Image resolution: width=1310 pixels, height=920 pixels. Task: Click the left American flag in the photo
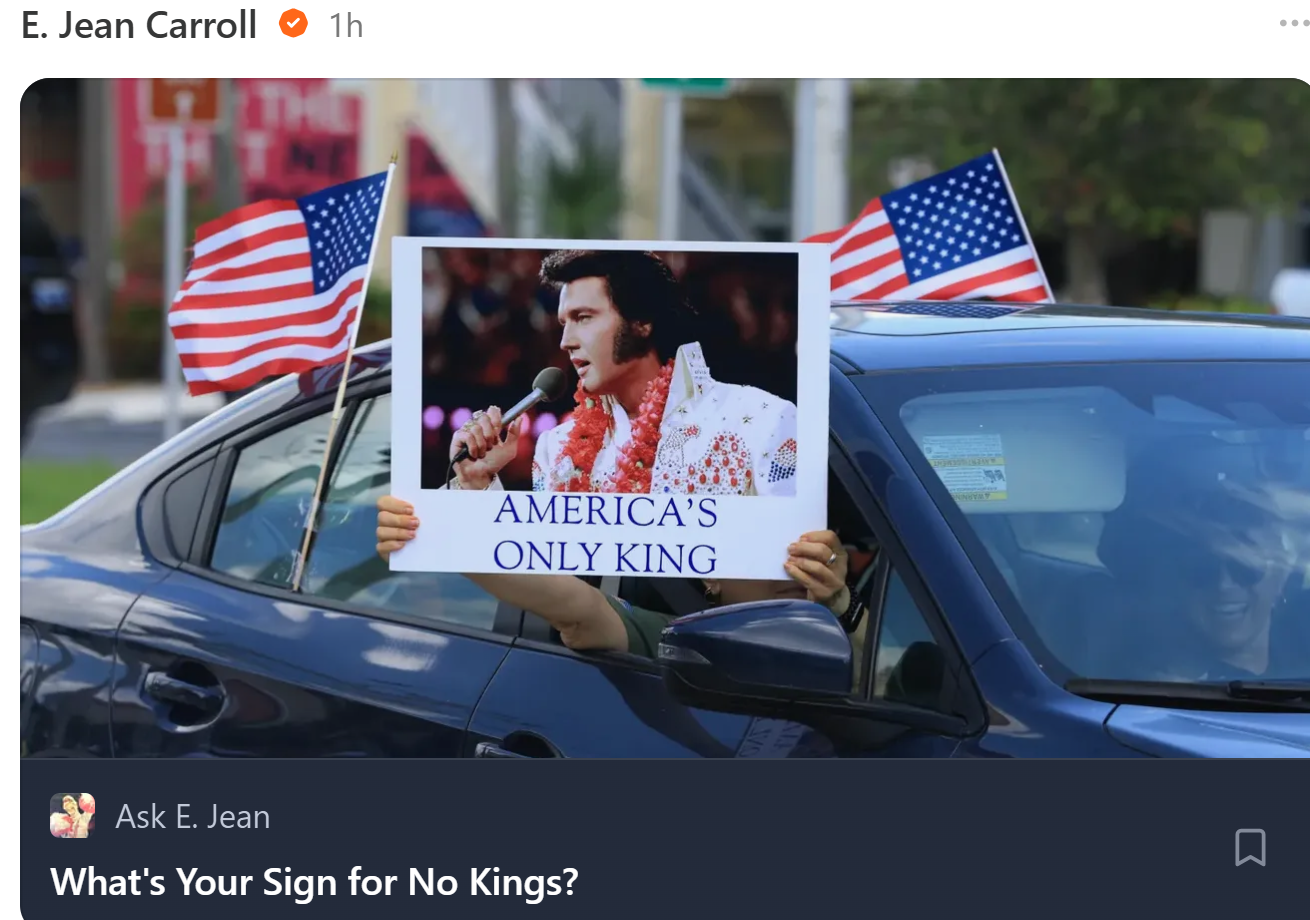(279, 281)
